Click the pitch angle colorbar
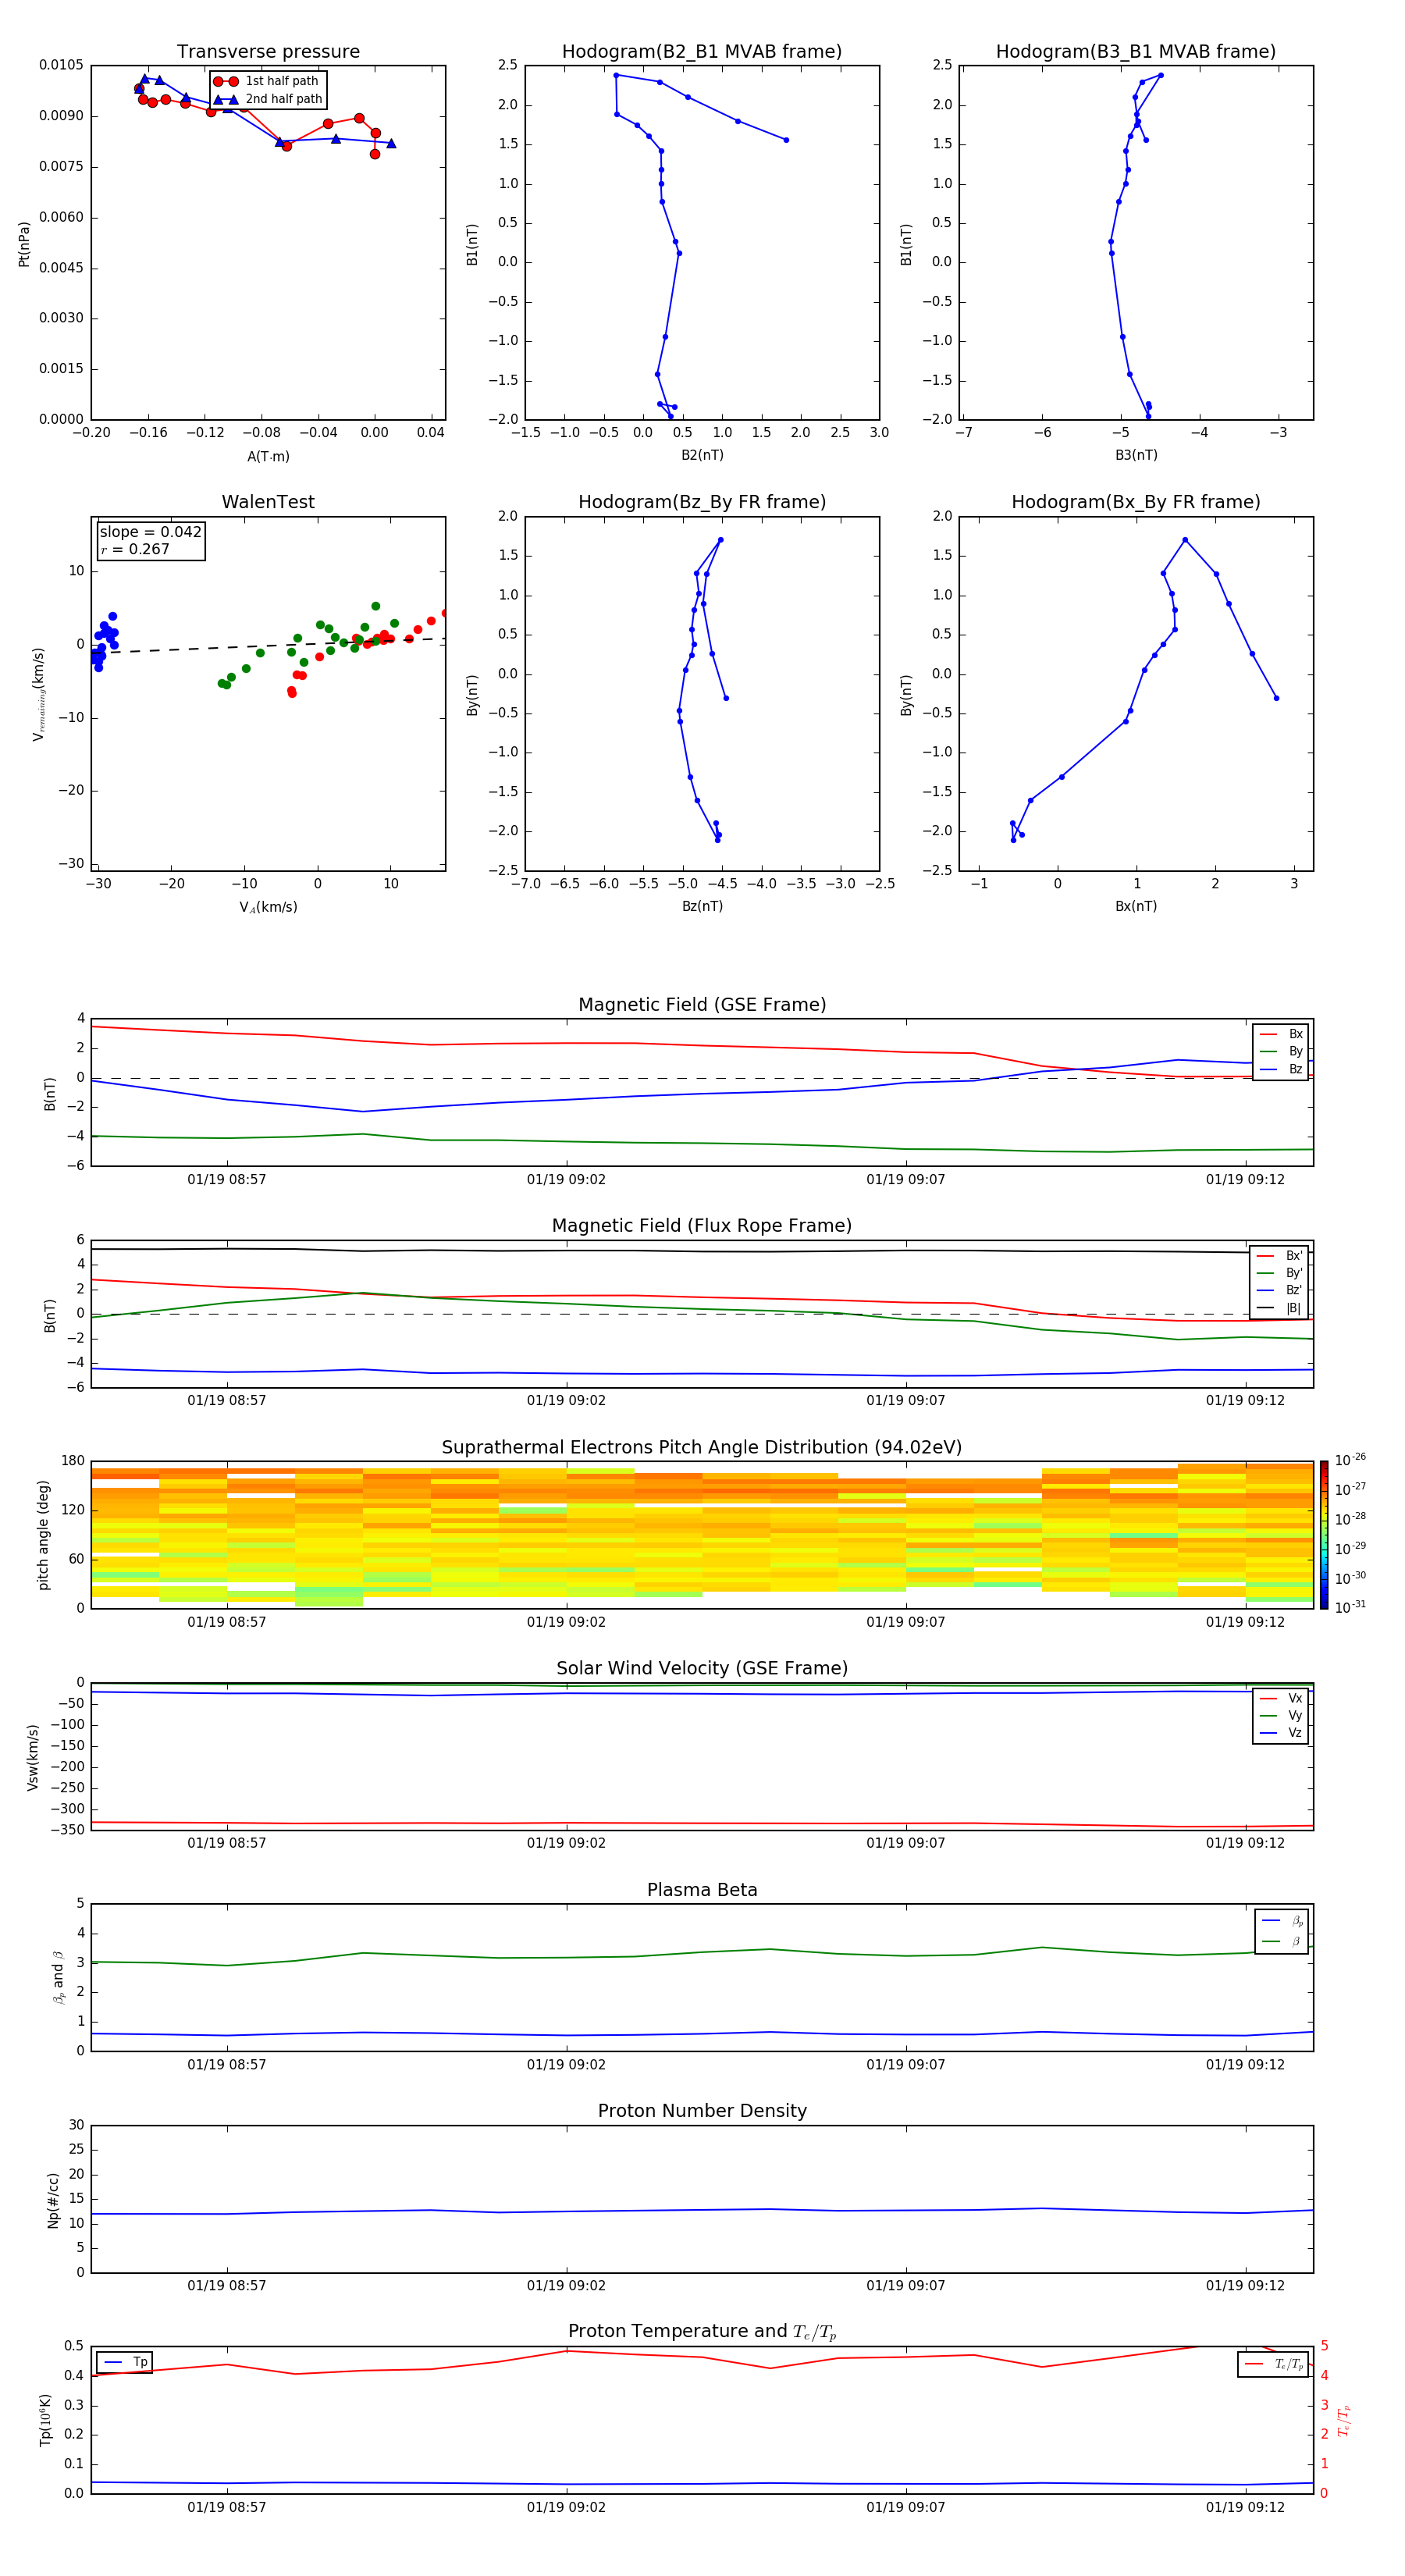1405x2576 pixels. pyautogui.click(x=1324, y=1535)
